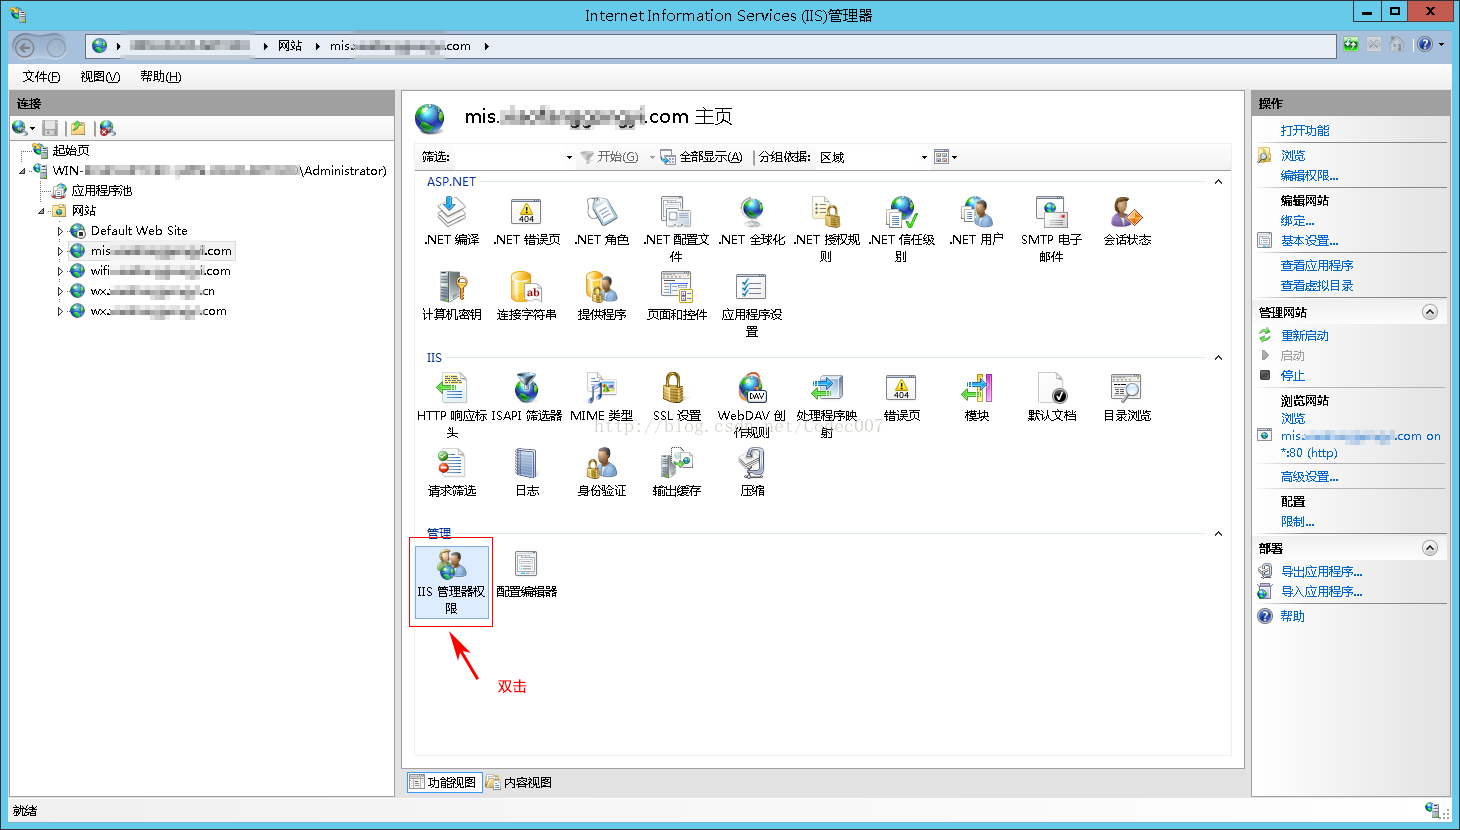Click the 重新启动 link
1460x830 pixels.
[1304, 336]
